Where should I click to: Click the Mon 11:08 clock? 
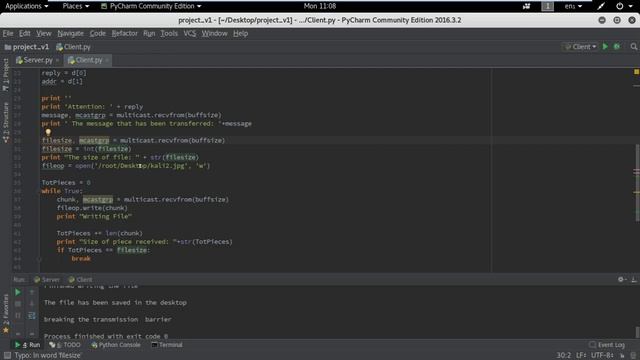320,6
